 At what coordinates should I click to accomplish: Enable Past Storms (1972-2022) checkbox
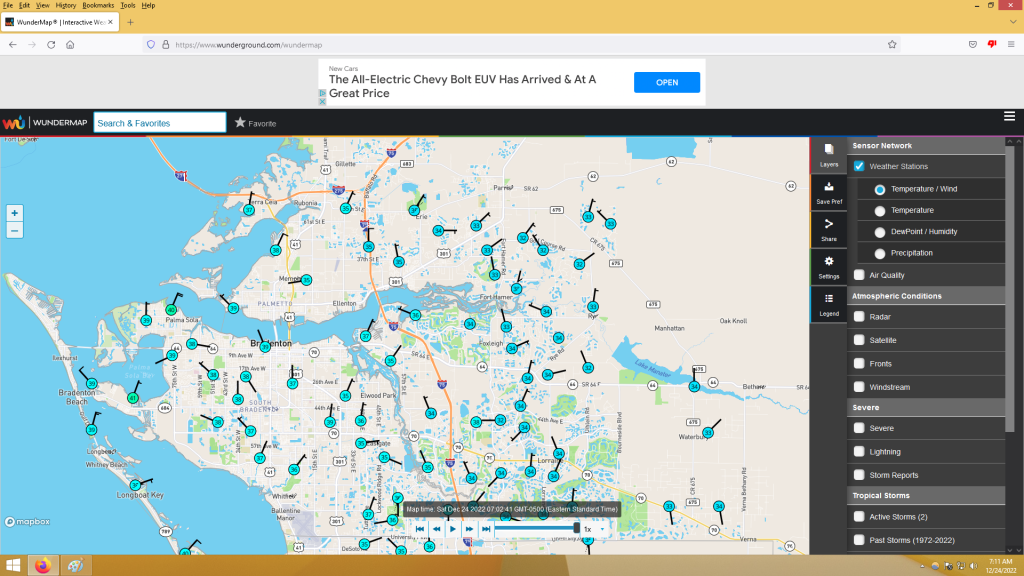pyautogui.click(x=859, y=540)
